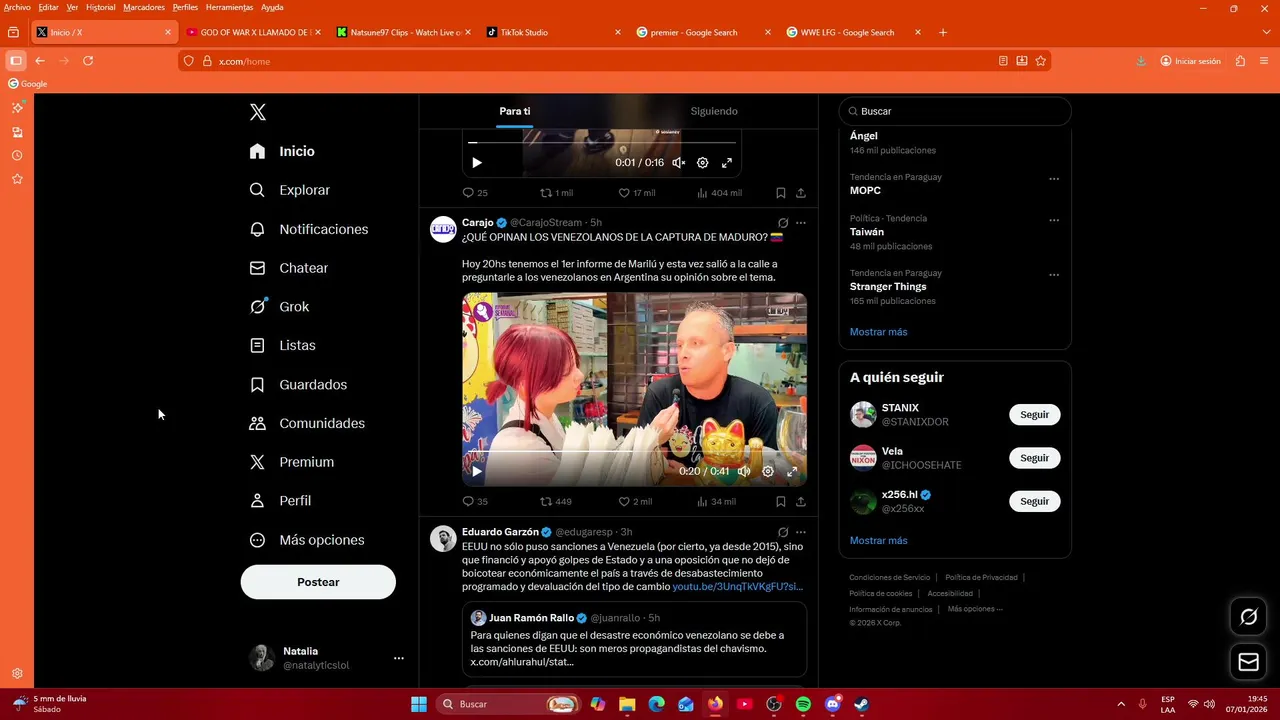Open floating messages envelope button
This screenshot has width=1280, height=720.
click(x=1248, y=662)
